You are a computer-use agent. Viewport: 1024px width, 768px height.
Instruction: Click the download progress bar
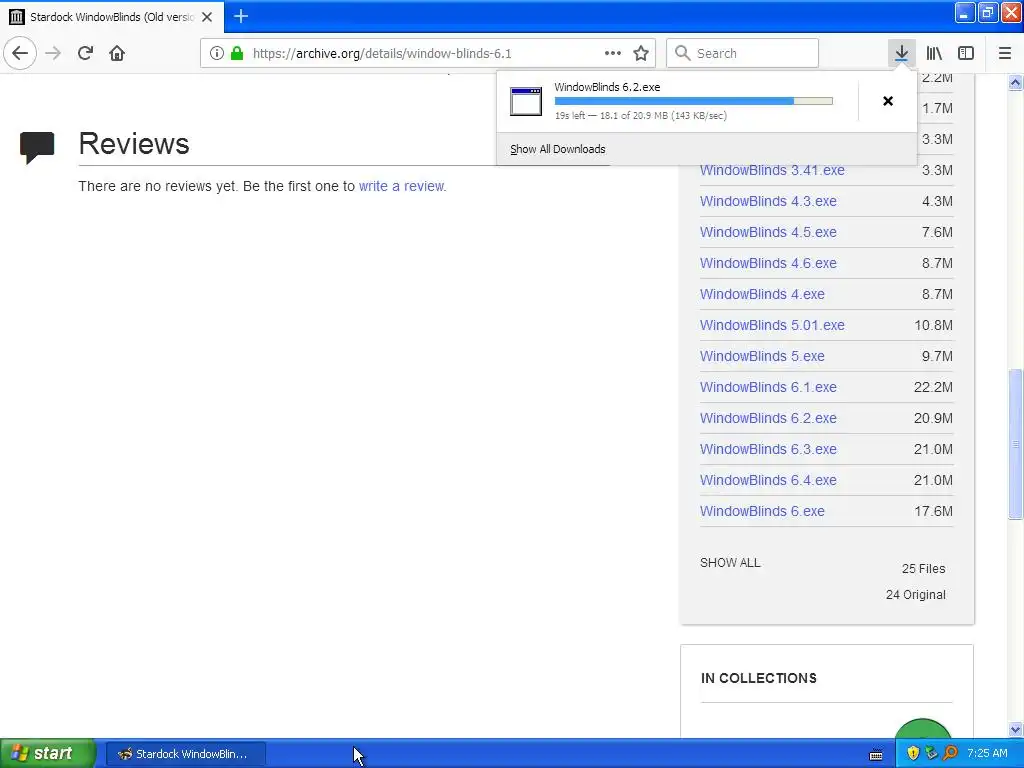pos(694,101)
